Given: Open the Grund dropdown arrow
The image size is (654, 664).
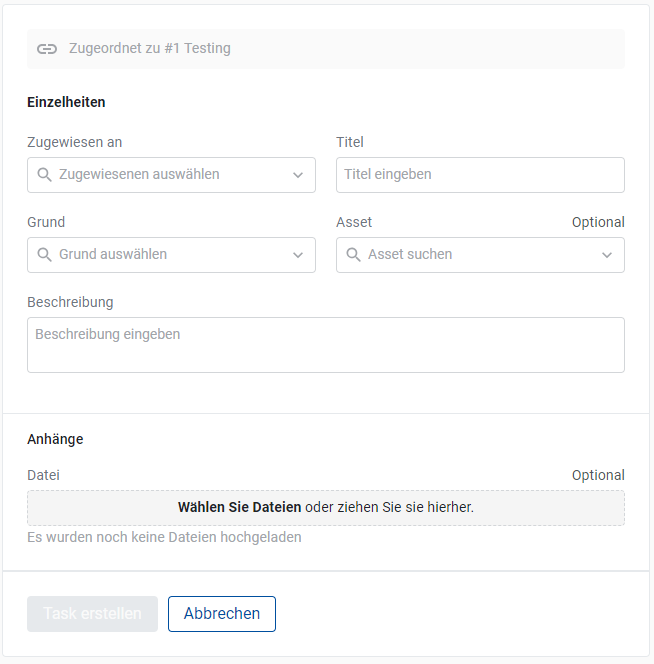Looking at the screenshot, I should pyautogui.click(x=298, y=255).
